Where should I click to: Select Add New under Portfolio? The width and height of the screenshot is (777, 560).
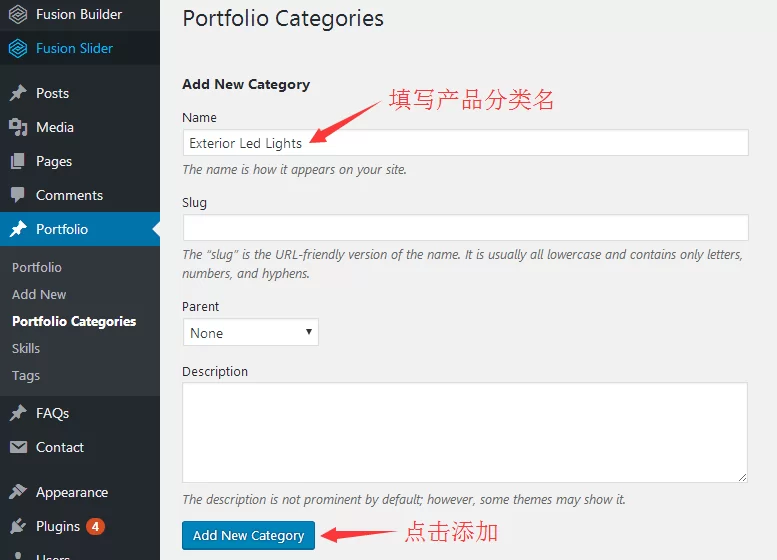(39, 294)
